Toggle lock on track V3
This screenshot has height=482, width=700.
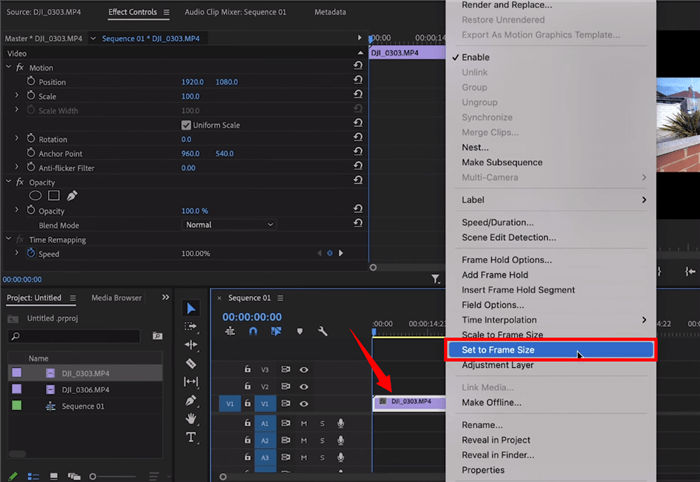tap(247, 369)
